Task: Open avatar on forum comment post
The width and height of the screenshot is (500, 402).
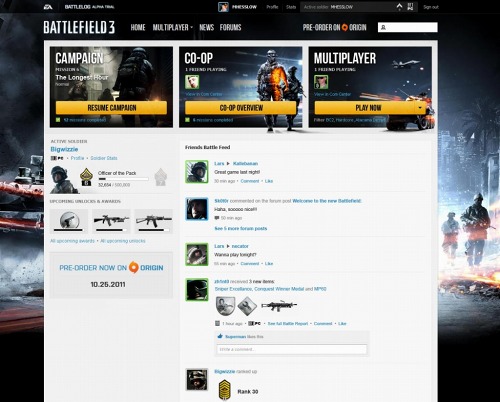Action: coord(197,209)
